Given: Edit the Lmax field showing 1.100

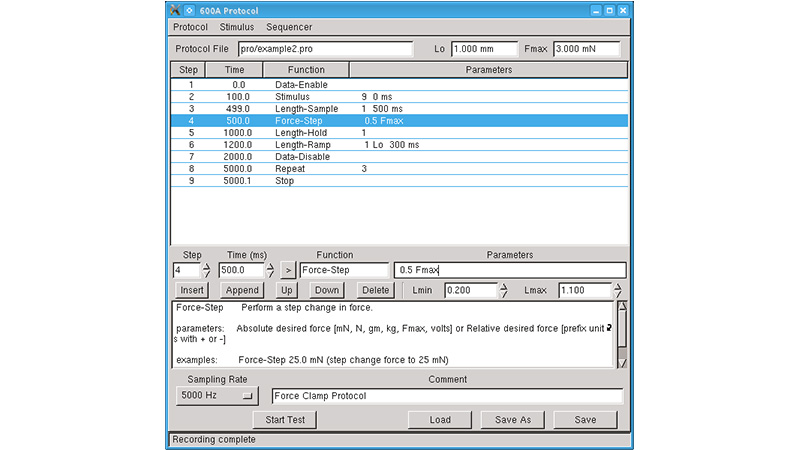Looking at the screenshot, I should click(585, 290).
